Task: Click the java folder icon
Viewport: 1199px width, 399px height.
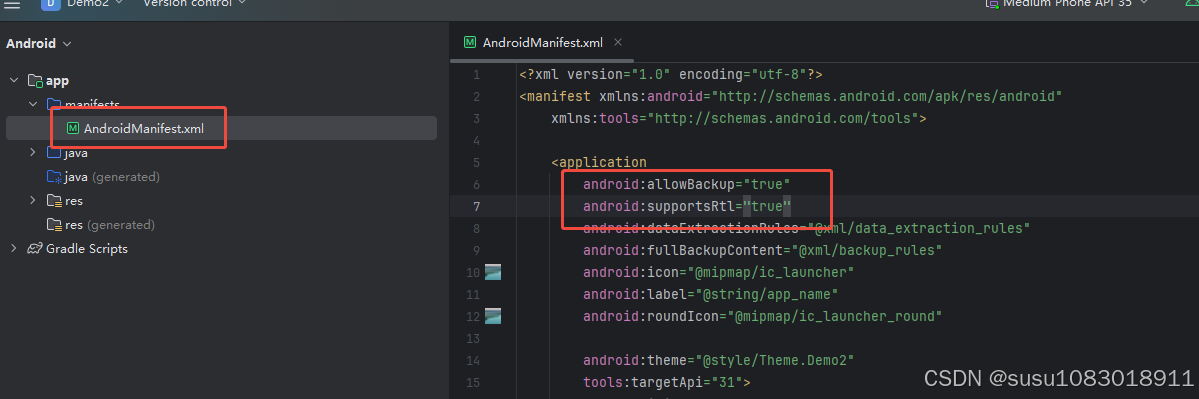Action: [x=54, y=152]
